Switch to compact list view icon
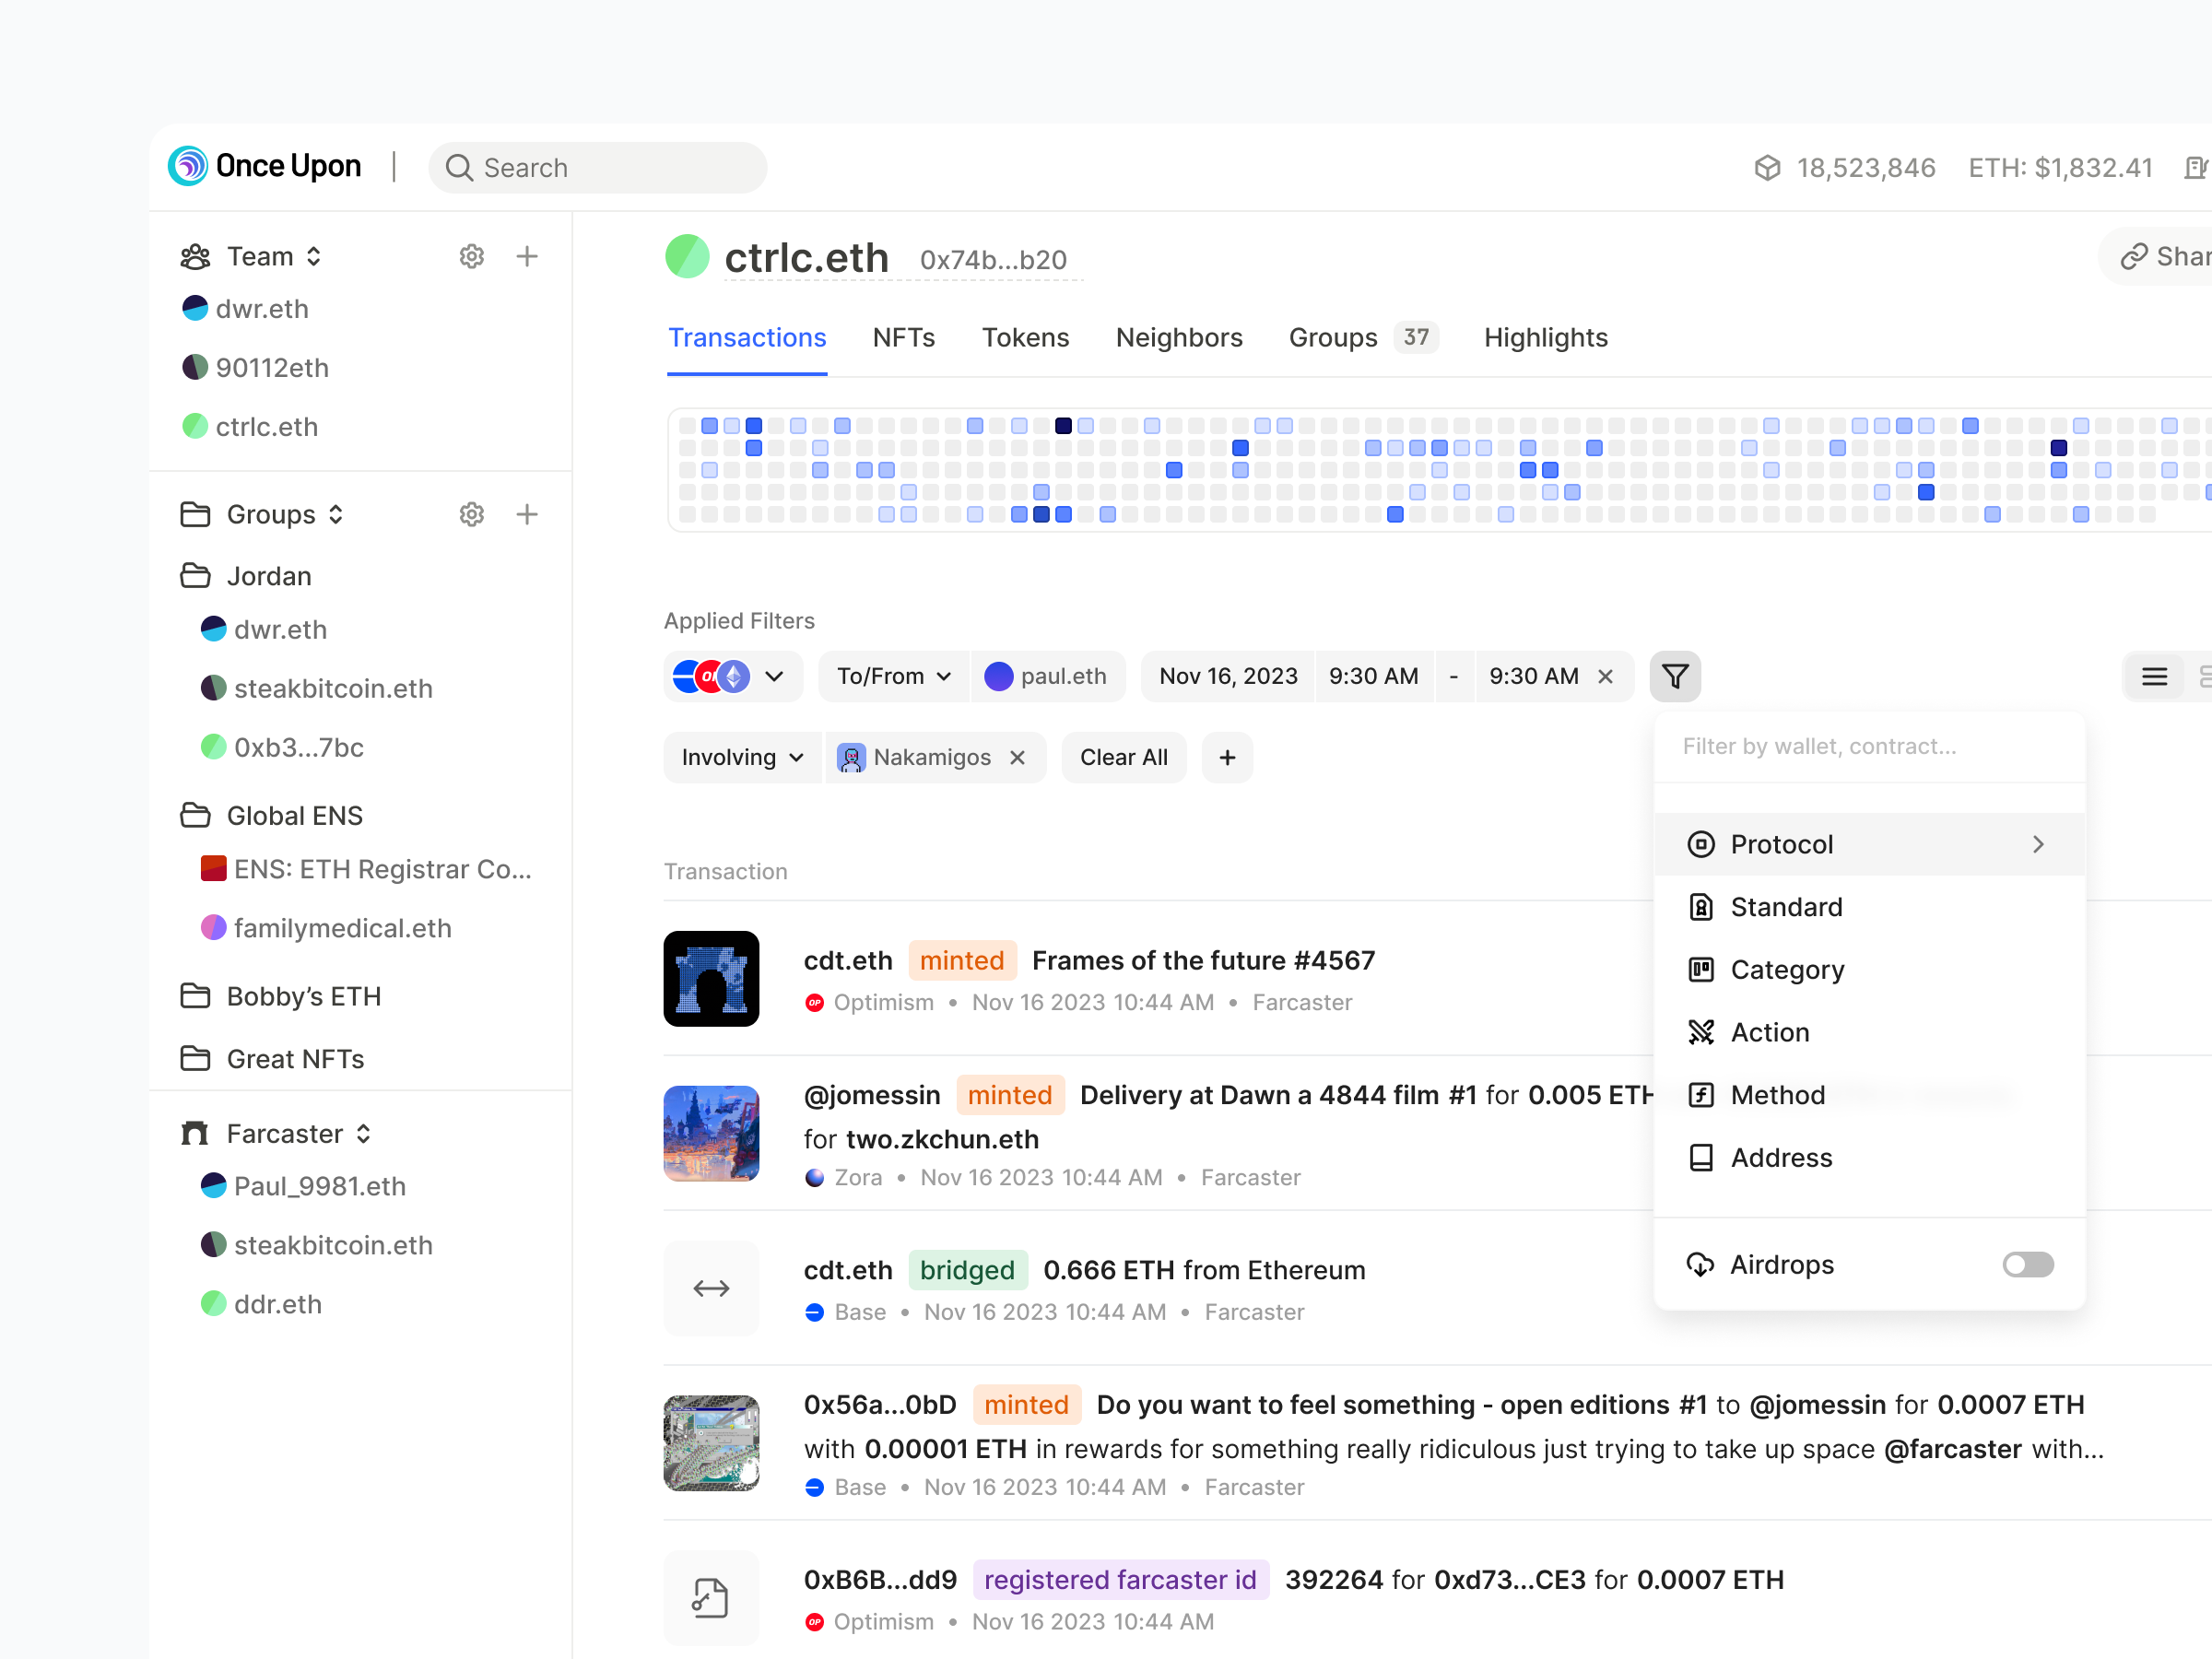 tap(2154, 677)
